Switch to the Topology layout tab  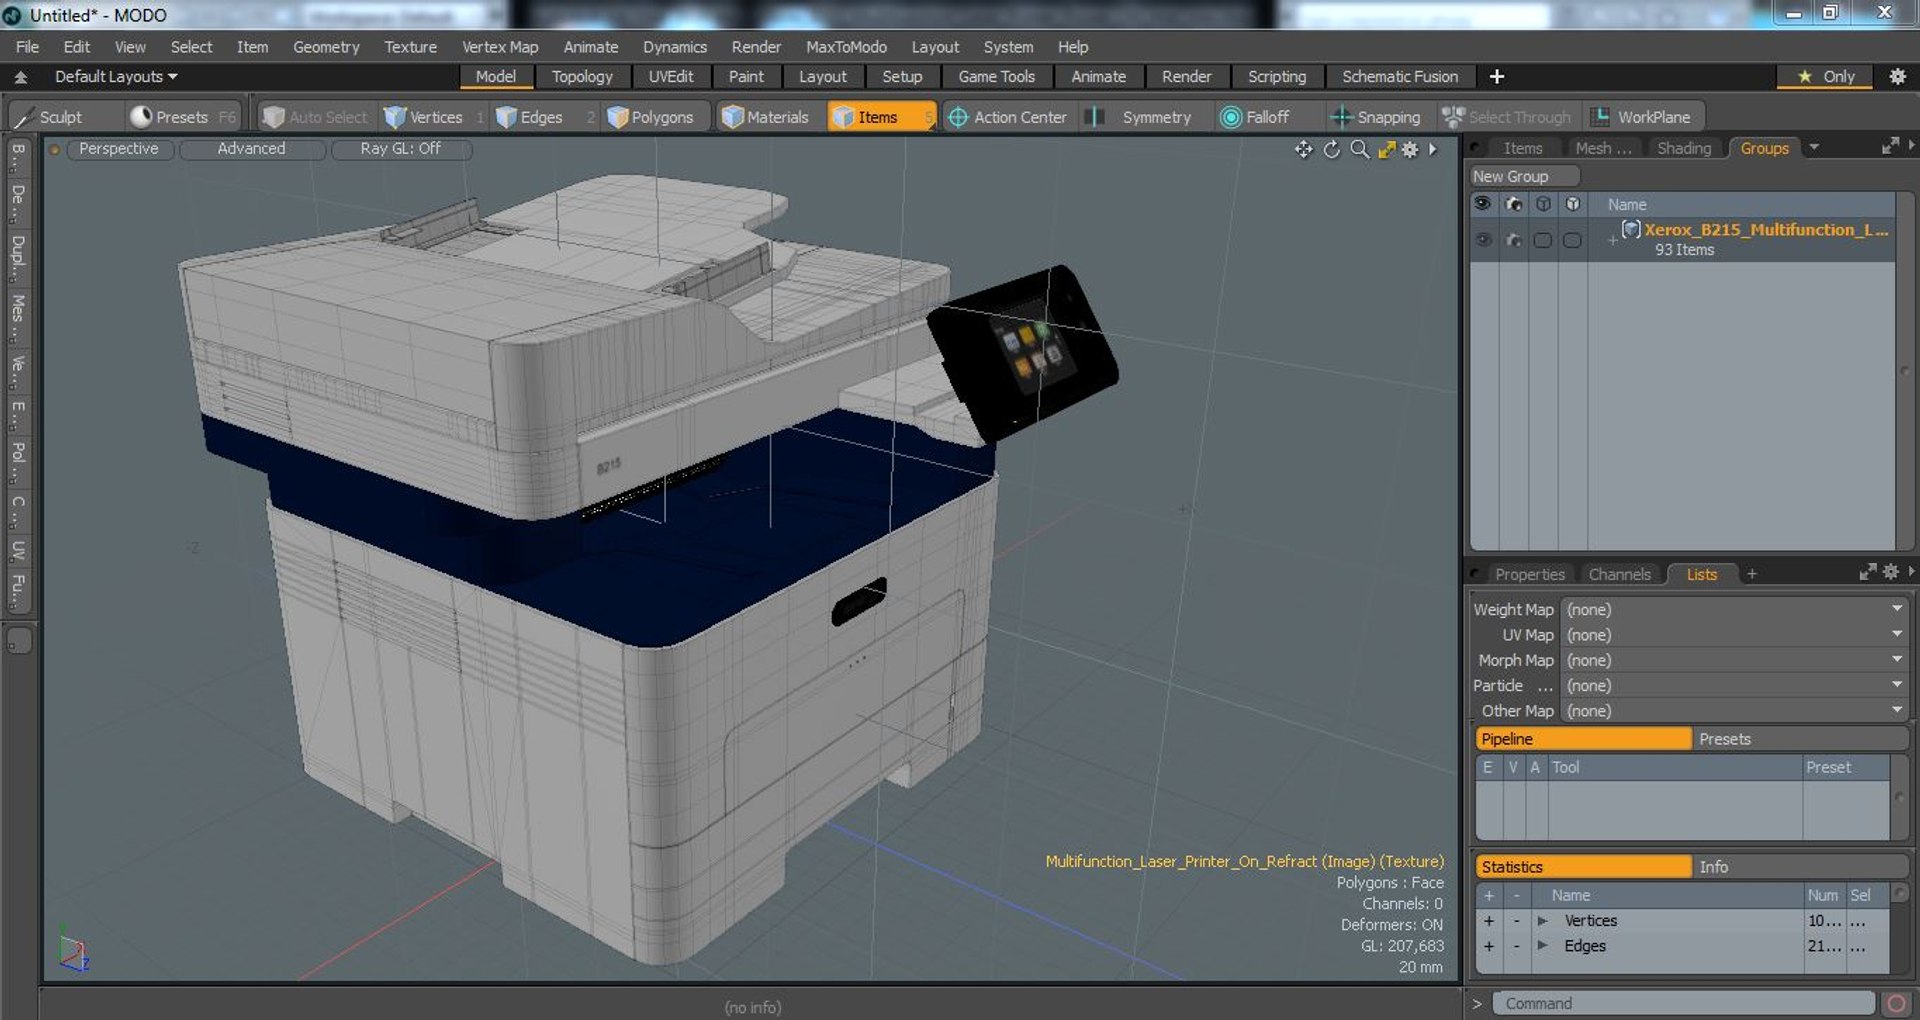point(582,76)
